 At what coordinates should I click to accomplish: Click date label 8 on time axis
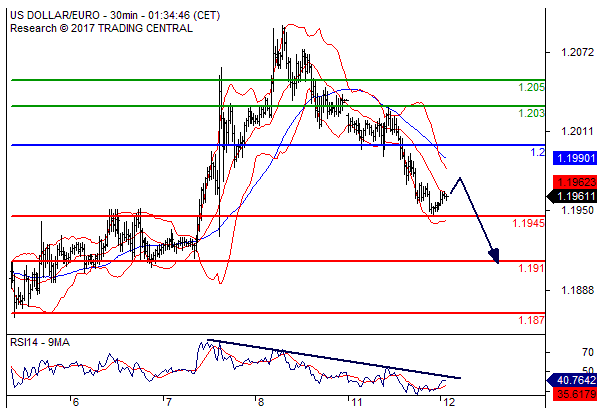tap(261, 402)
